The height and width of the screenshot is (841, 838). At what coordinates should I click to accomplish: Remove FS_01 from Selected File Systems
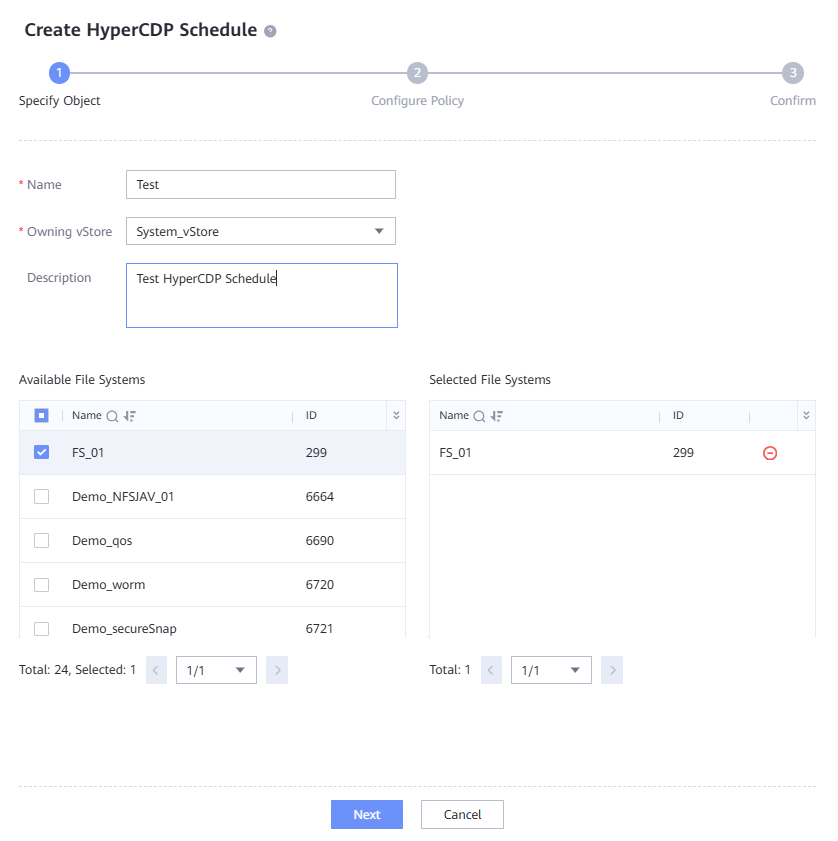[x=770, y=453]
